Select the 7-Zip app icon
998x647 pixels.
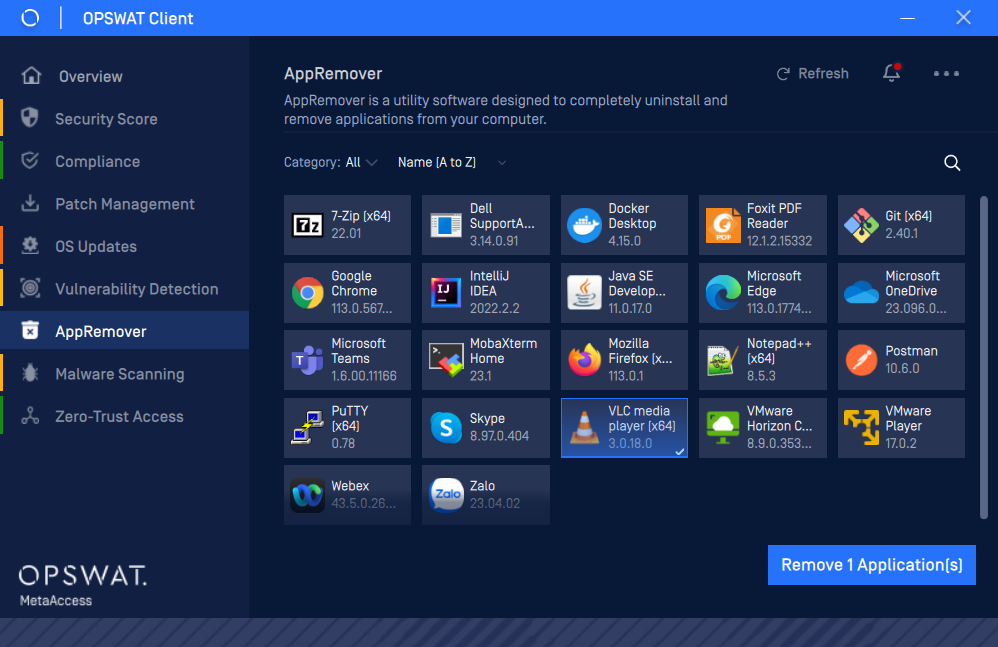tap(307, 225)
